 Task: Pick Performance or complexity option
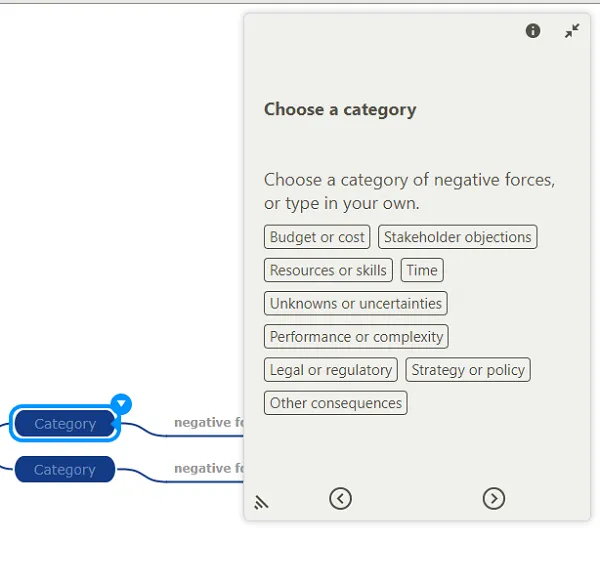coord(356,337)
